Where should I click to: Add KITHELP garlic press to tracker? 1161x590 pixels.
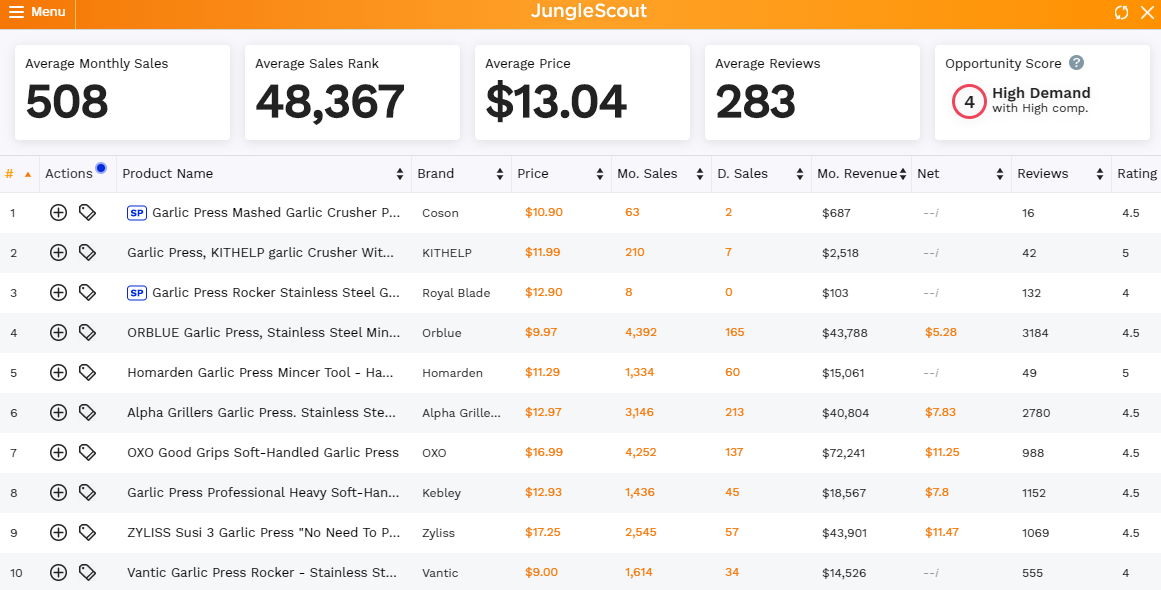[58, 253]
